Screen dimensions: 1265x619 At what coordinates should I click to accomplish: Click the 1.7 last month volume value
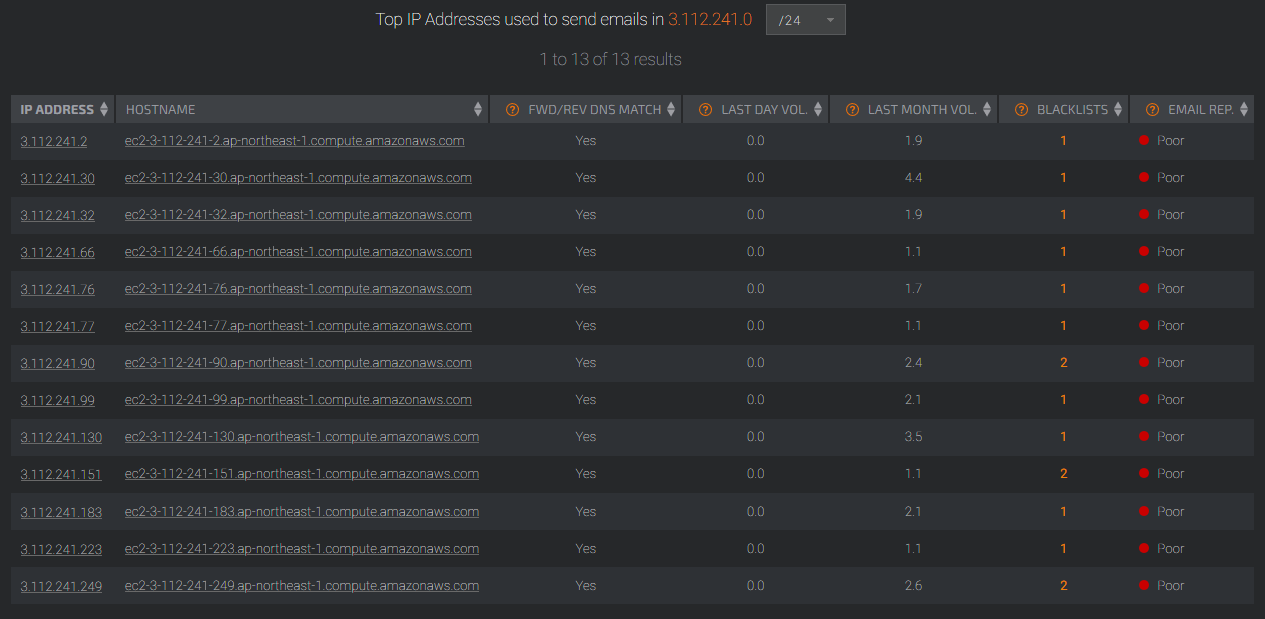[913, 289]
